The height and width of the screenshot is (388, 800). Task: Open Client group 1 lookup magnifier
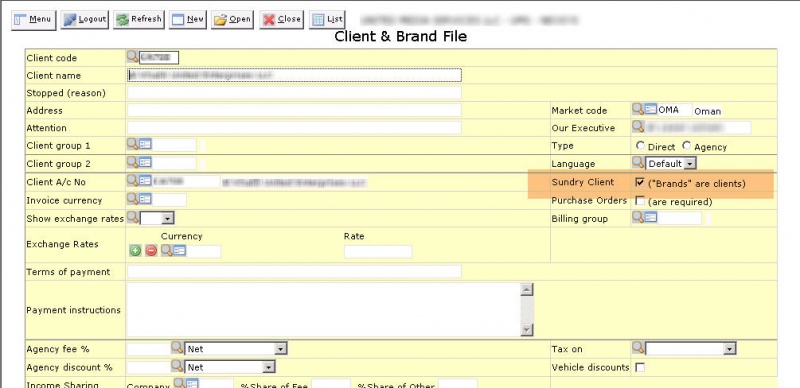point(132,143)
